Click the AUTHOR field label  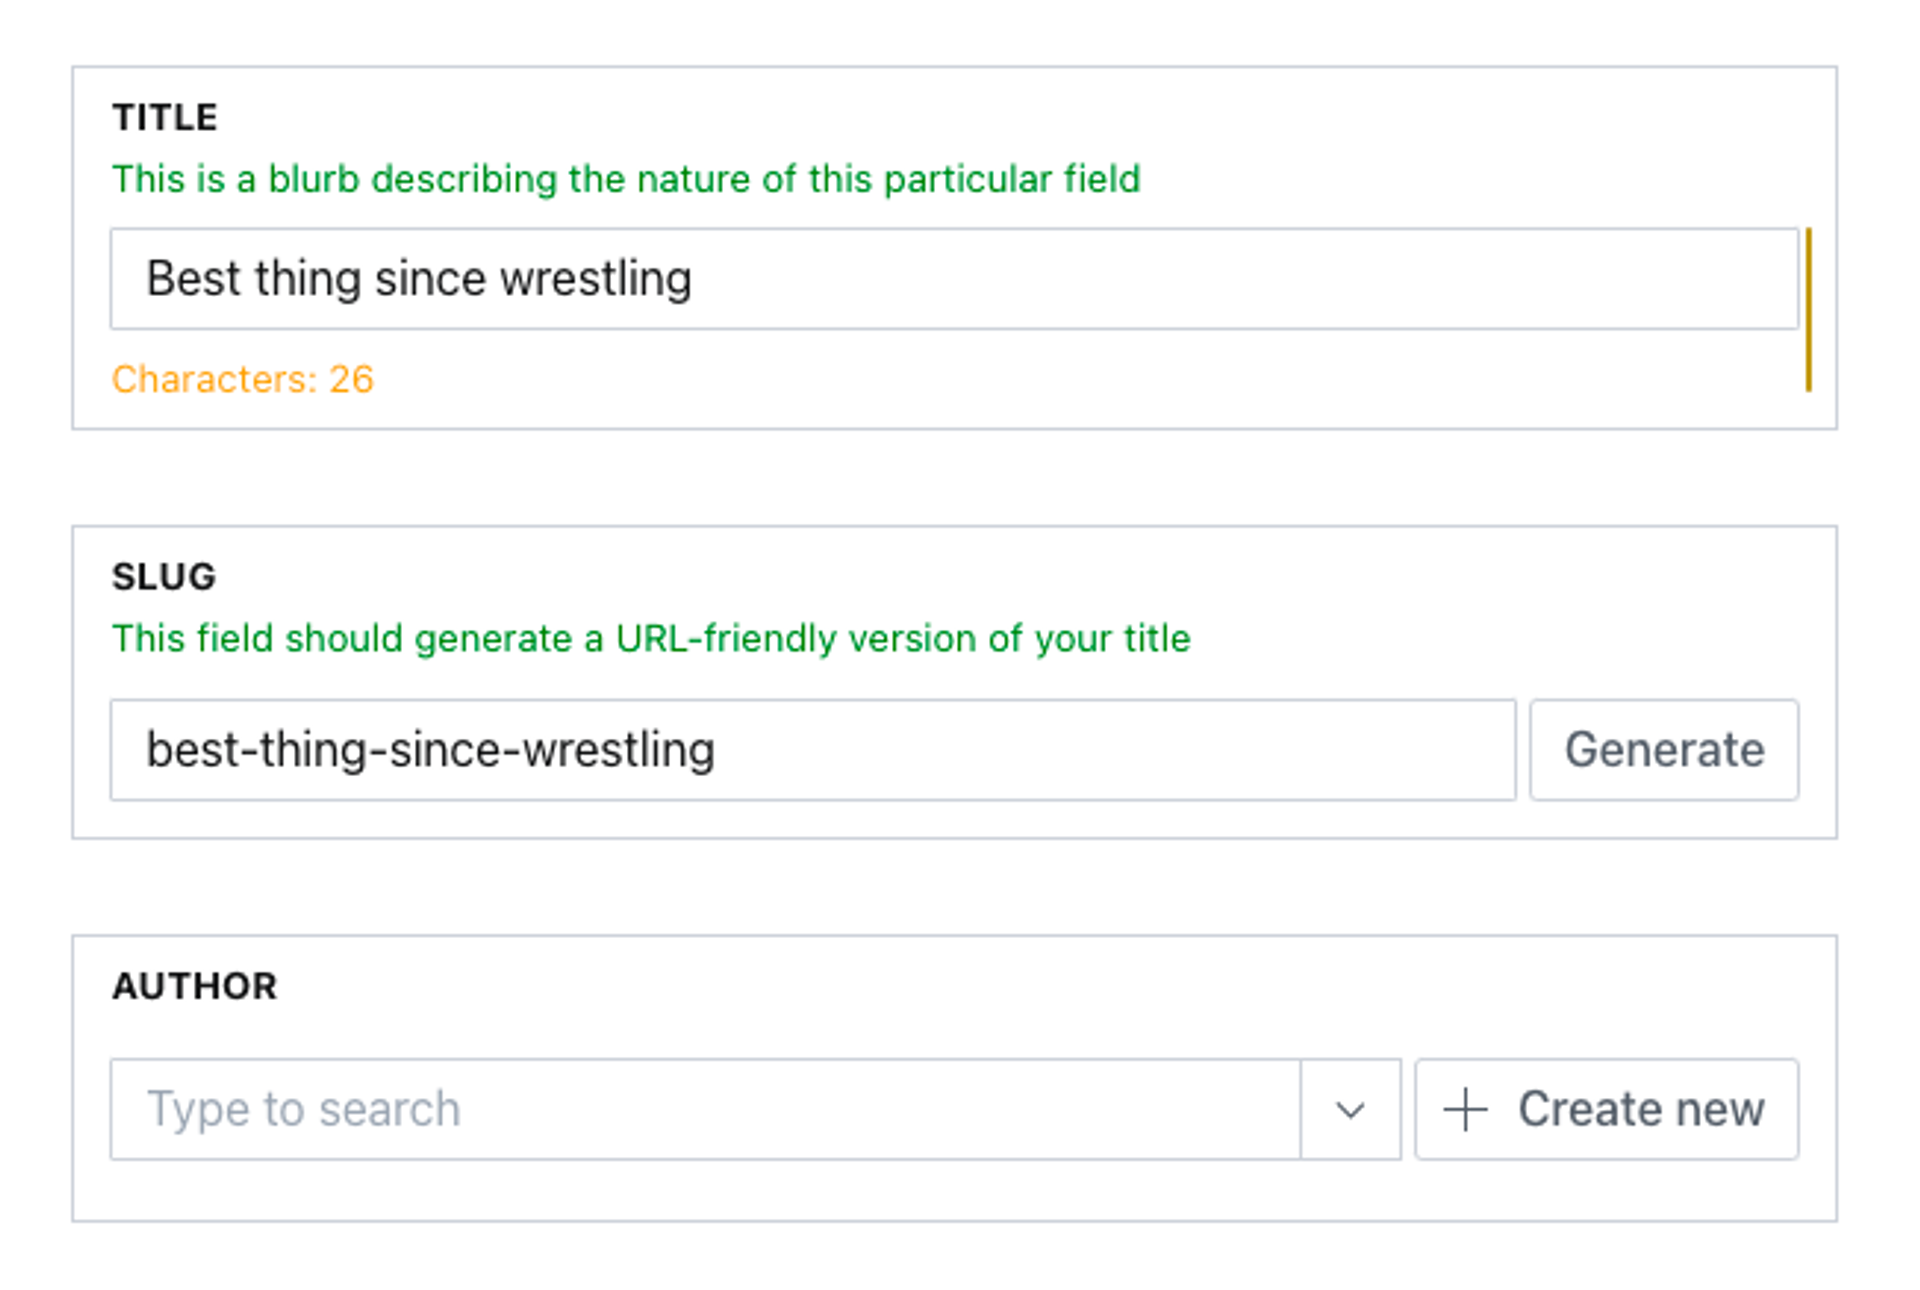(195, 986)
